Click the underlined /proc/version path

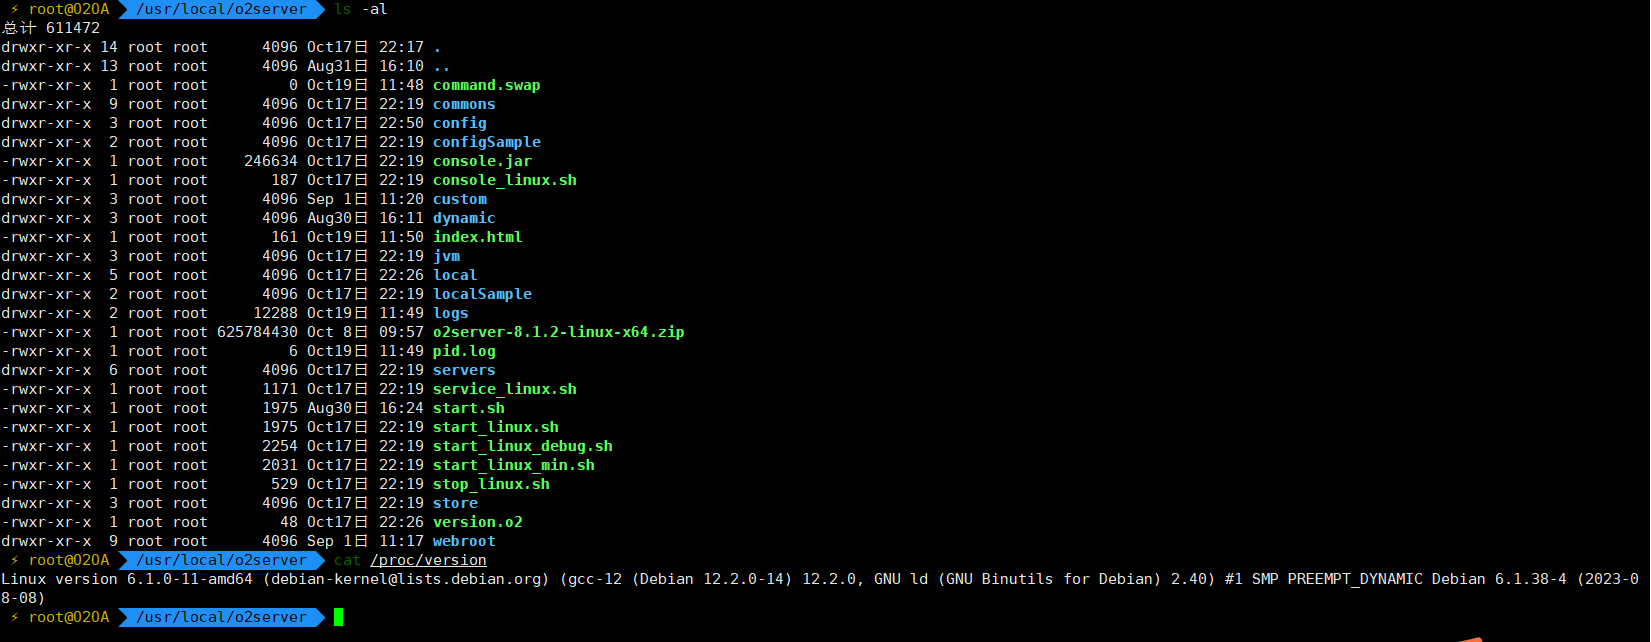pyautogui.click(x=428, y=560)
